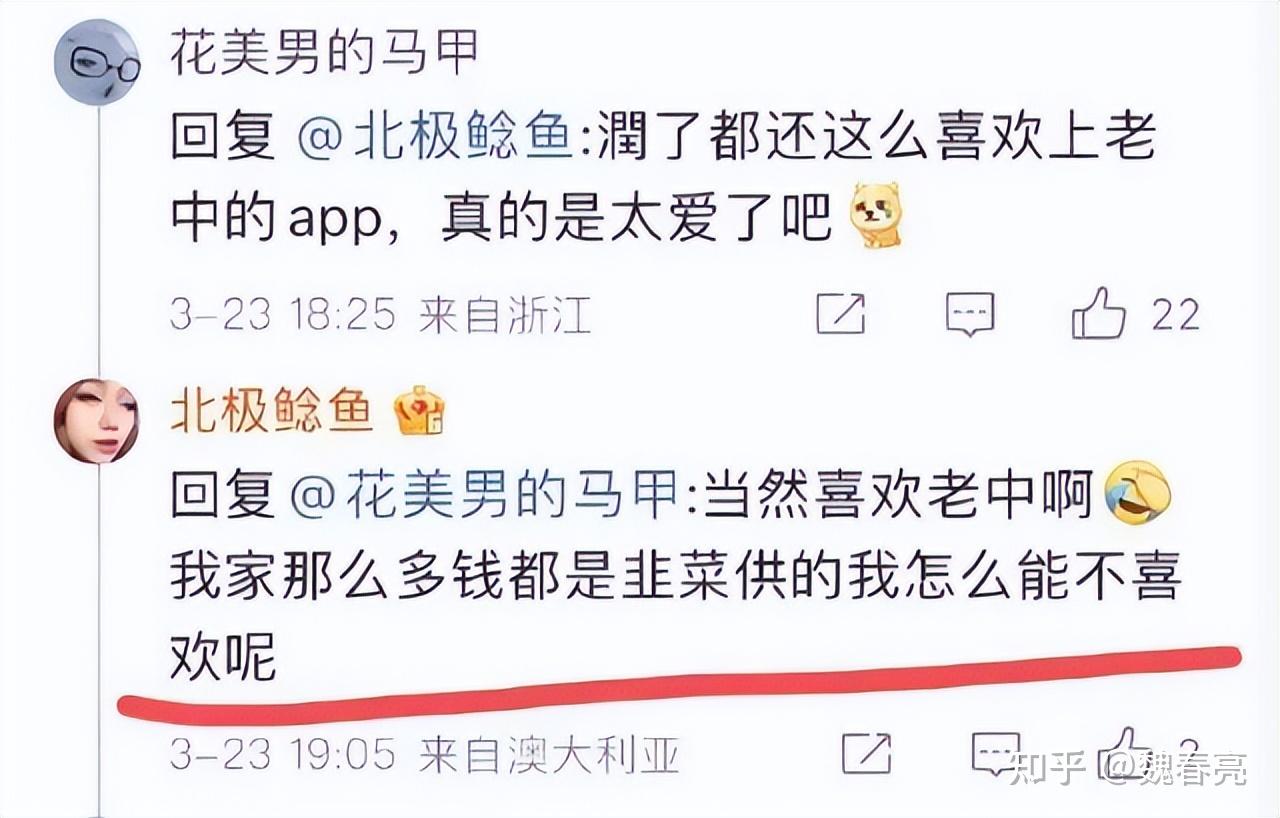This screenshot has width=1280, height=818.
Task: Share the comment from 浙江
Action: (x=840, y=314)
